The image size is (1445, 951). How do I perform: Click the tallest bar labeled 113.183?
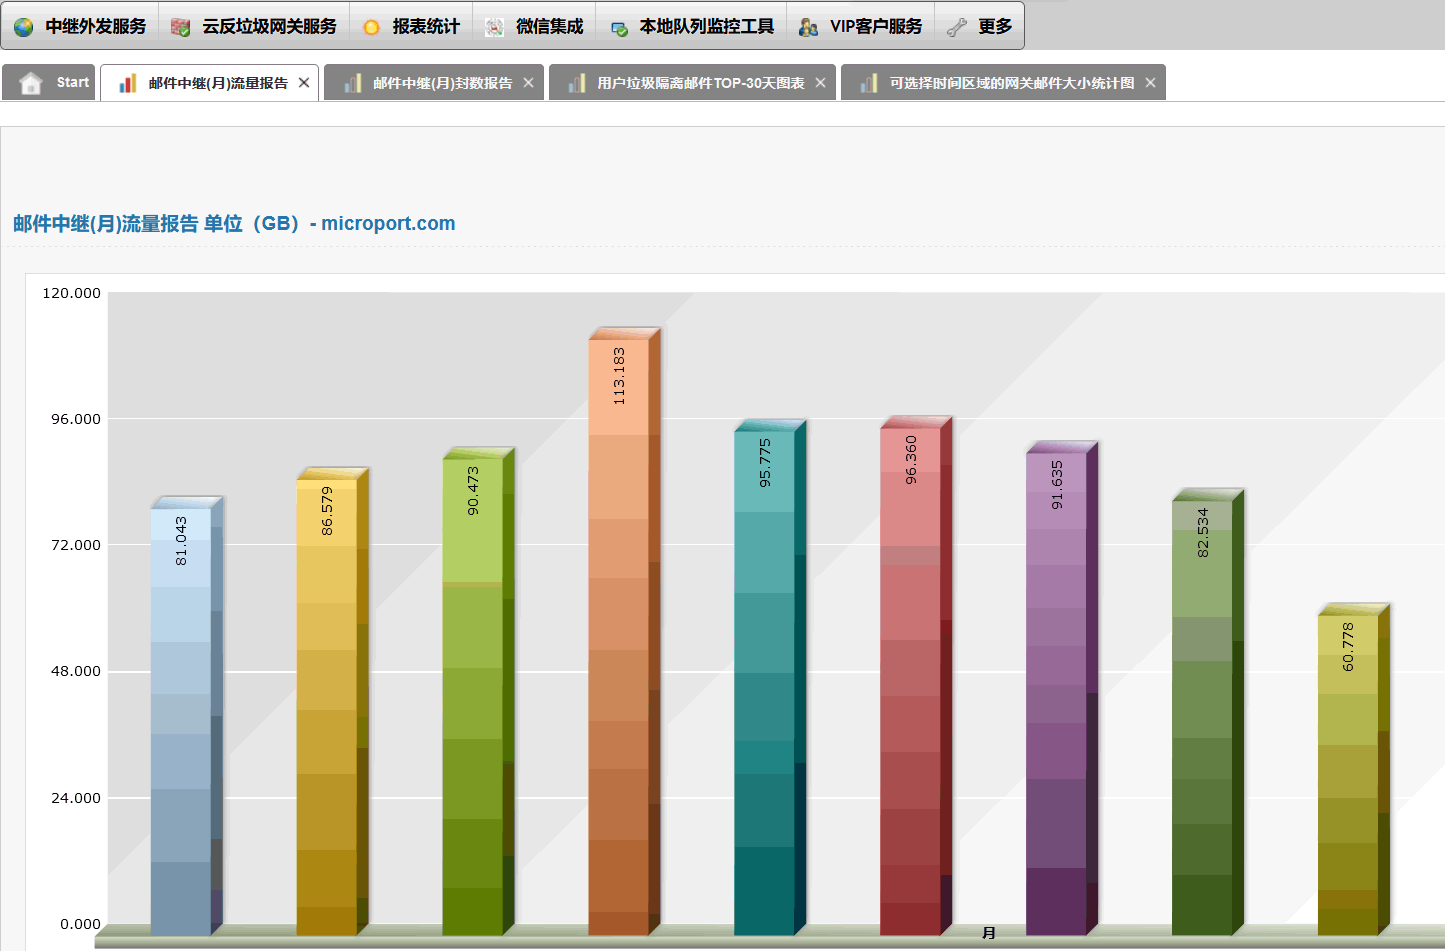coord(622,620)
